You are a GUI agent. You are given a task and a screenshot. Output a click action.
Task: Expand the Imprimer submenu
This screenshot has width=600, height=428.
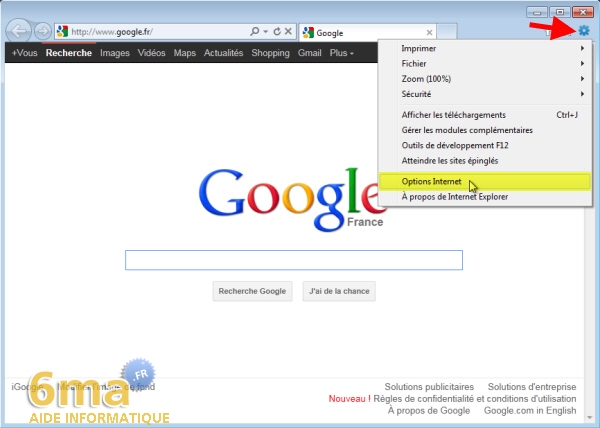tap(484, 48)
